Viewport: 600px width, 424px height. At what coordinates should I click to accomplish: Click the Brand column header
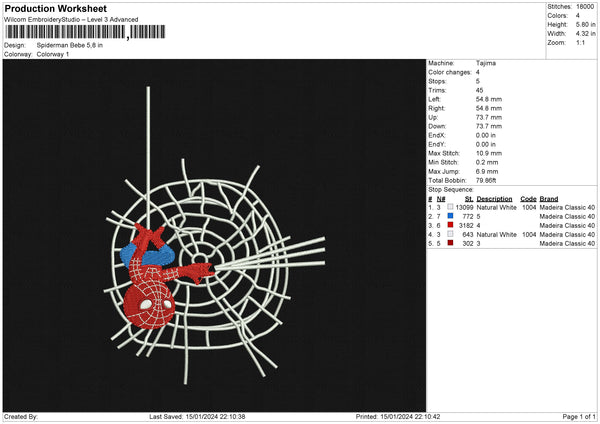[549, 199]
